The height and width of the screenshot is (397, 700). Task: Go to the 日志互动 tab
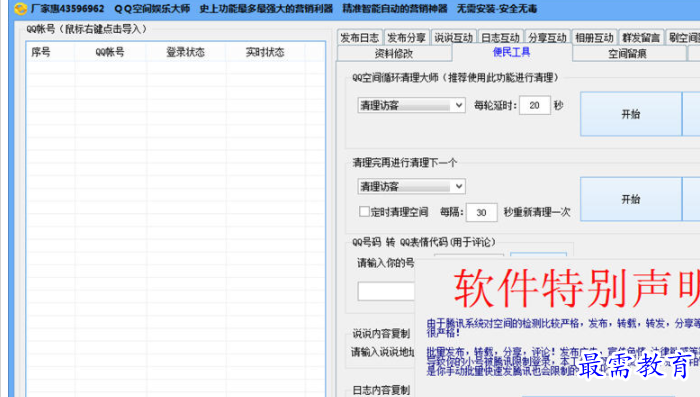(x=500, y=38)
